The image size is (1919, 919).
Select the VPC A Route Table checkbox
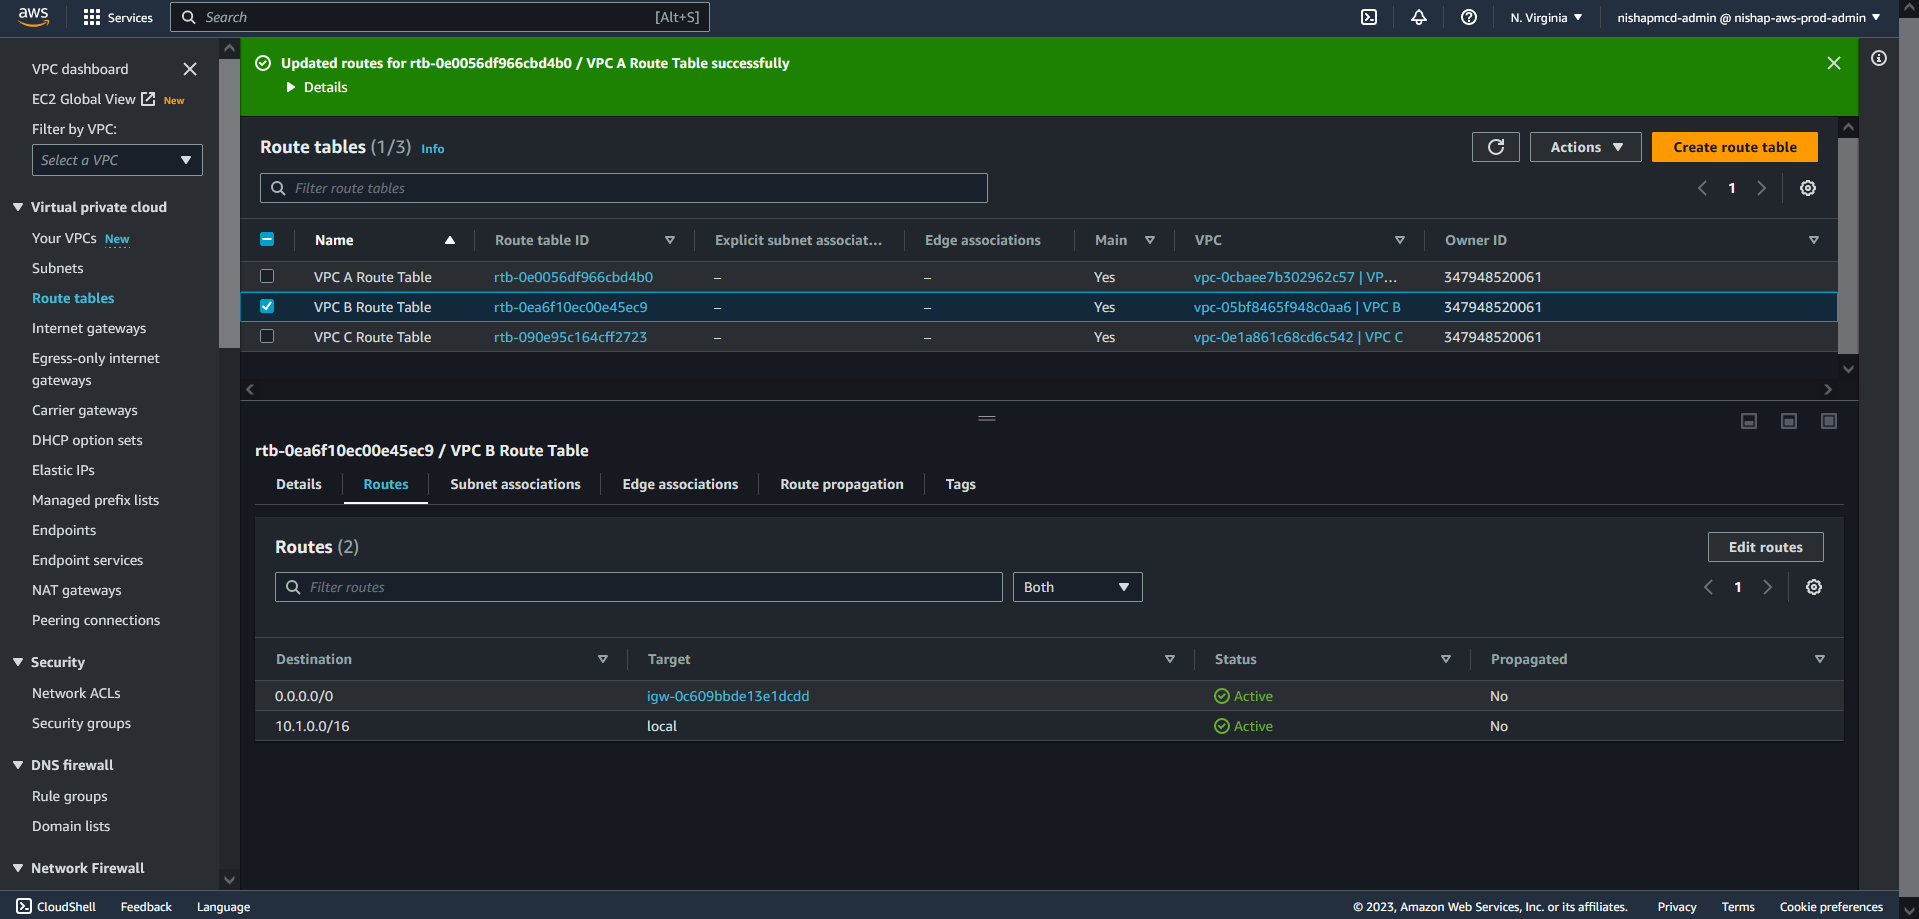pos(267,277)
